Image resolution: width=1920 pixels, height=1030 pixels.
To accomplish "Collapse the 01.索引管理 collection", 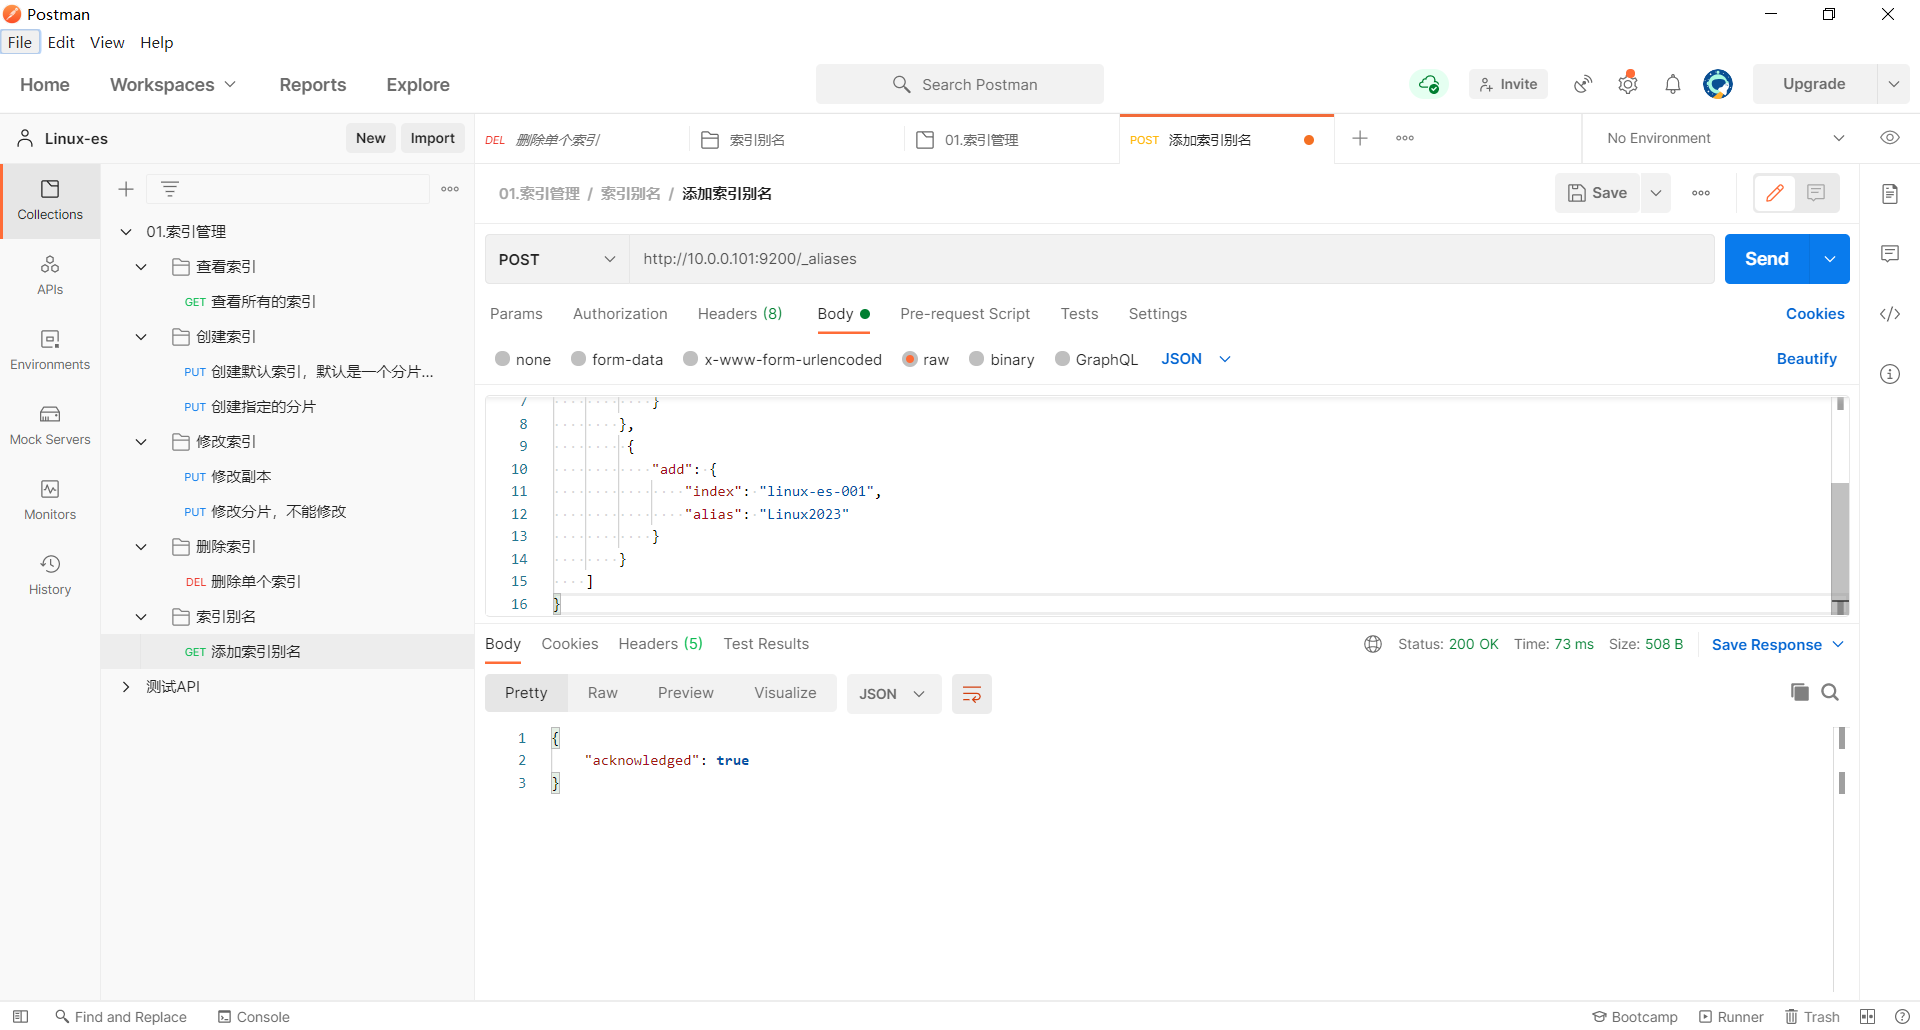I will (126, 232).
